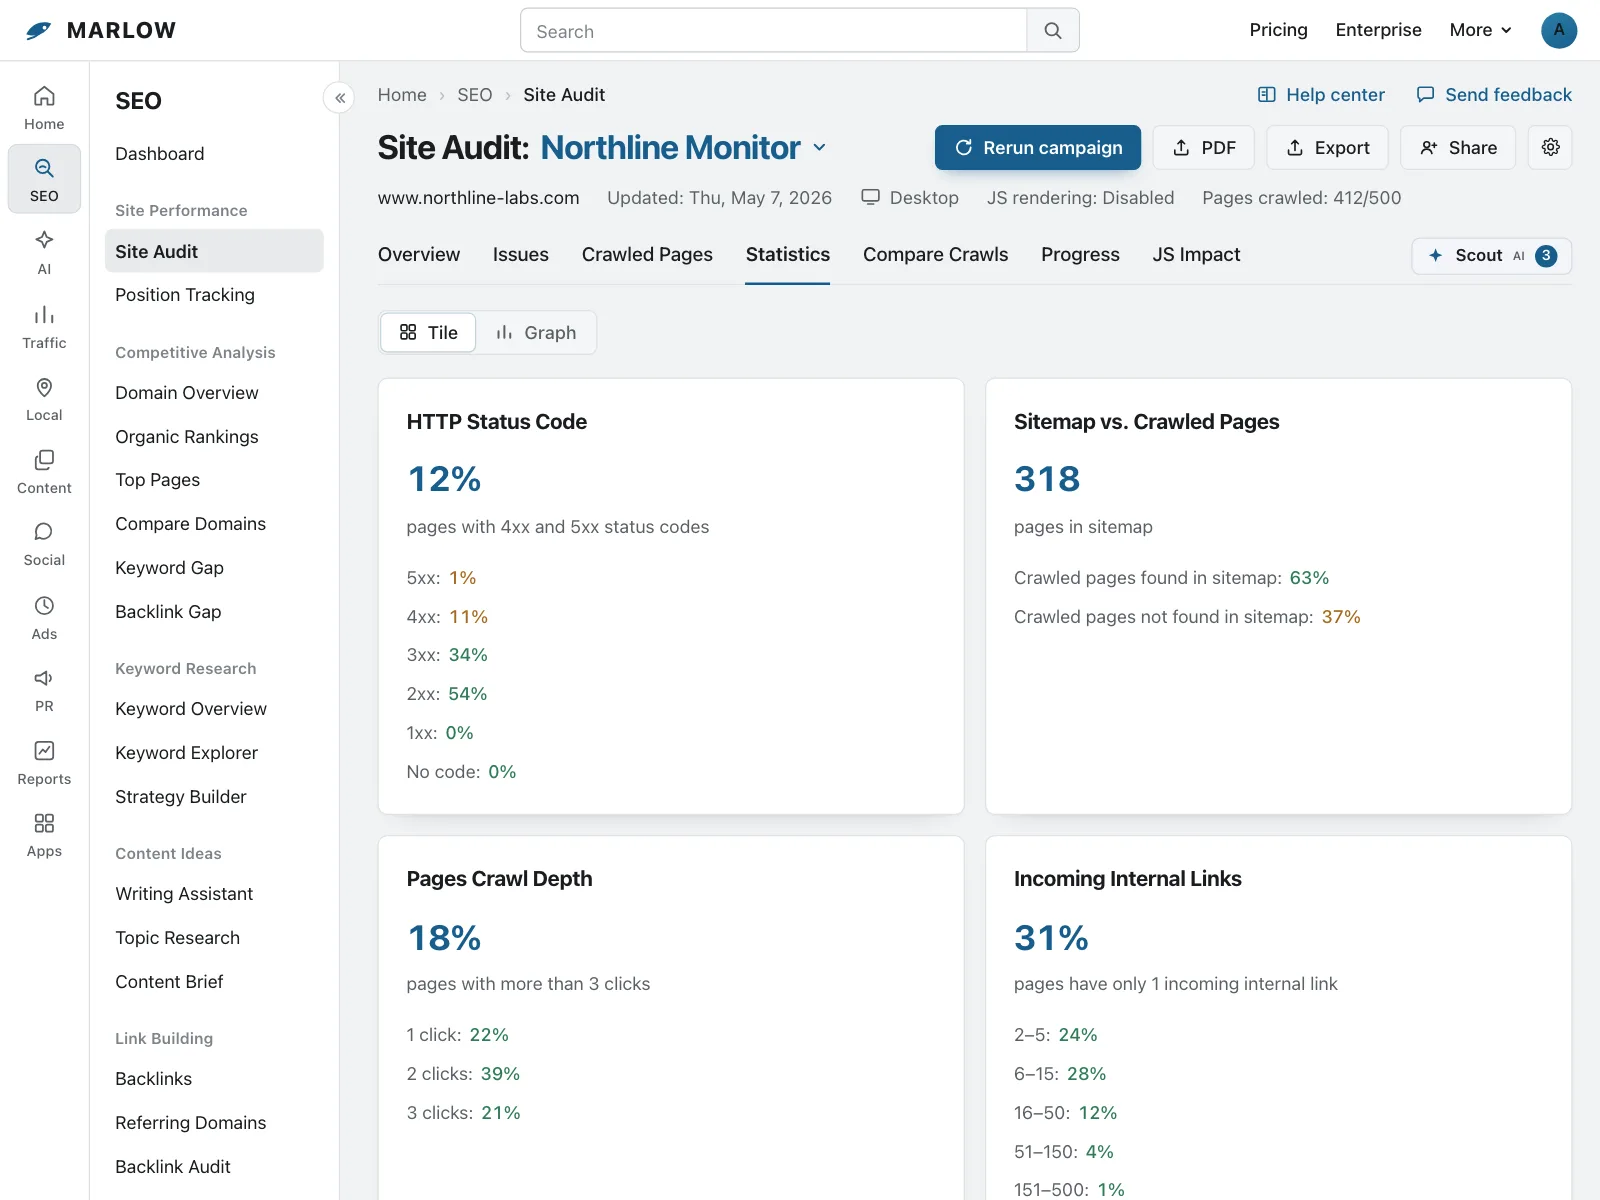Open Keyword Gap in sidebar
Screen dimensions: 1600x1200
click(214, 568)
